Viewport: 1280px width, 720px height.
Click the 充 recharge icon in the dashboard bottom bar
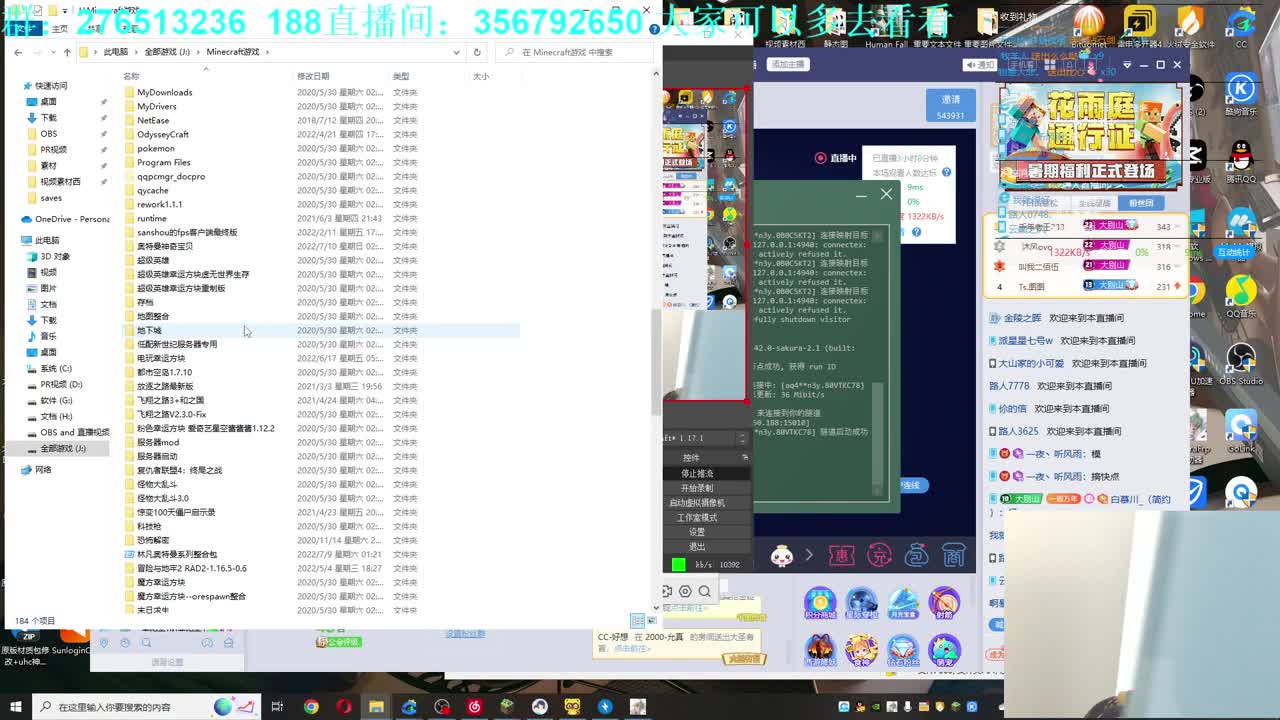coord(879,555)
